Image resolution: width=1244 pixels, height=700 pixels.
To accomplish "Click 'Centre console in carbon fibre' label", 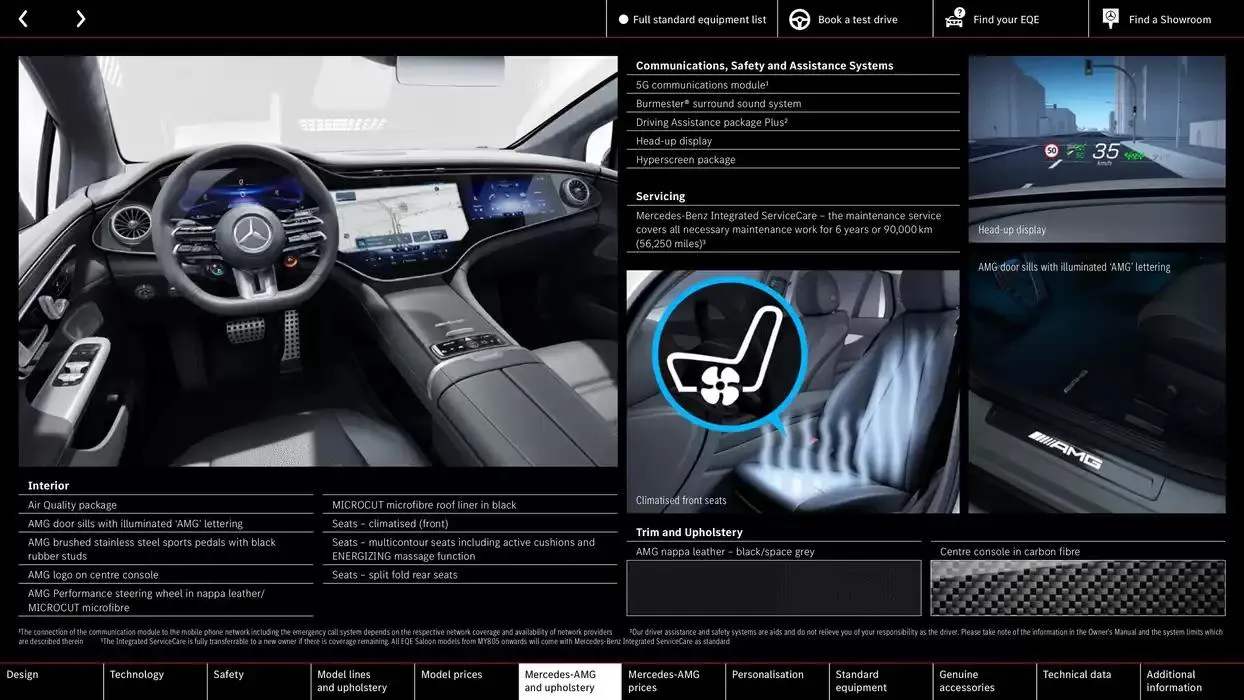I will point(1010,551).
